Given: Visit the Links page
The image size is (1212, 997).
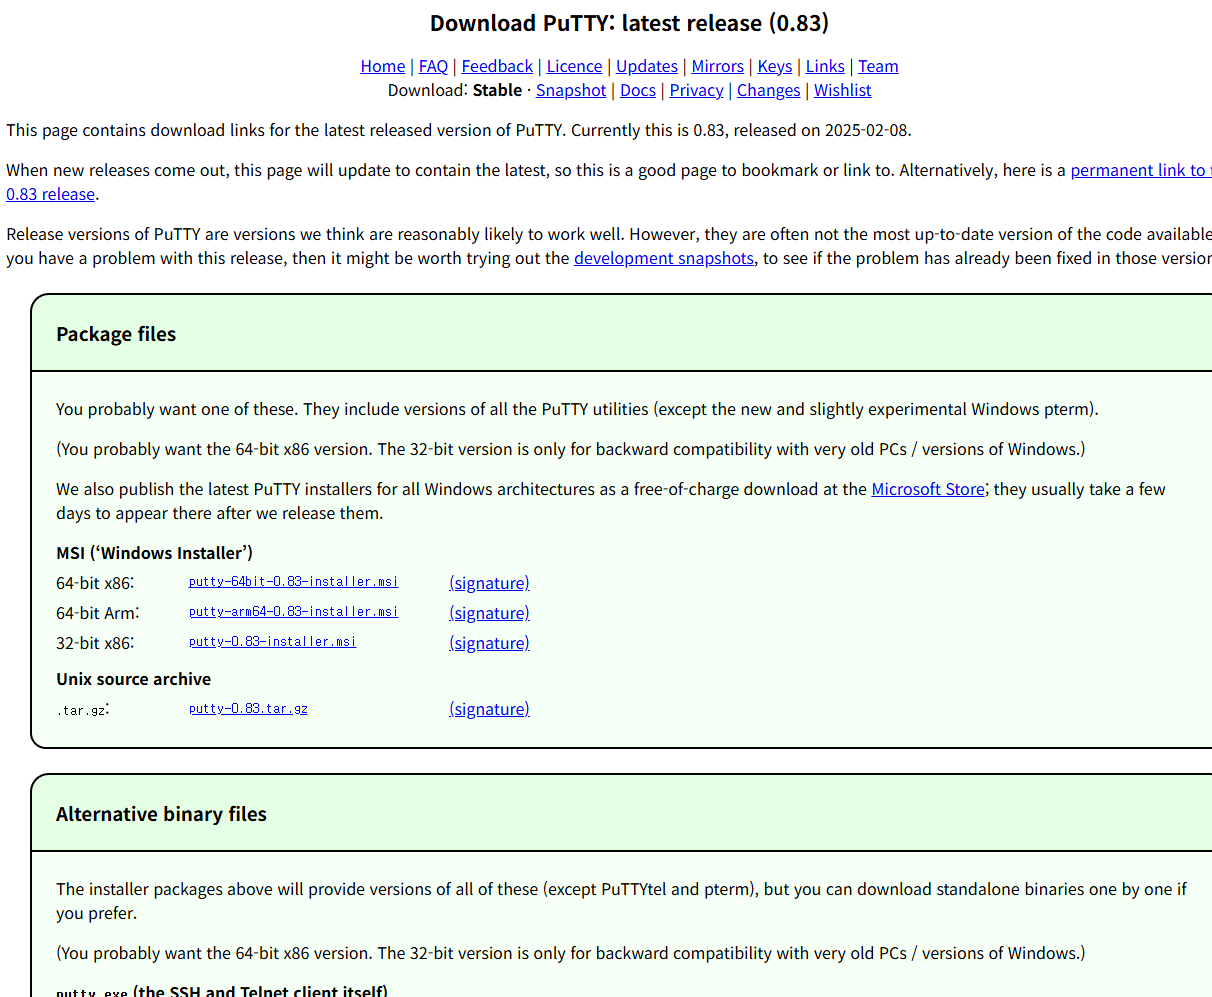Looking at the screenshot, I should (825, 66).
